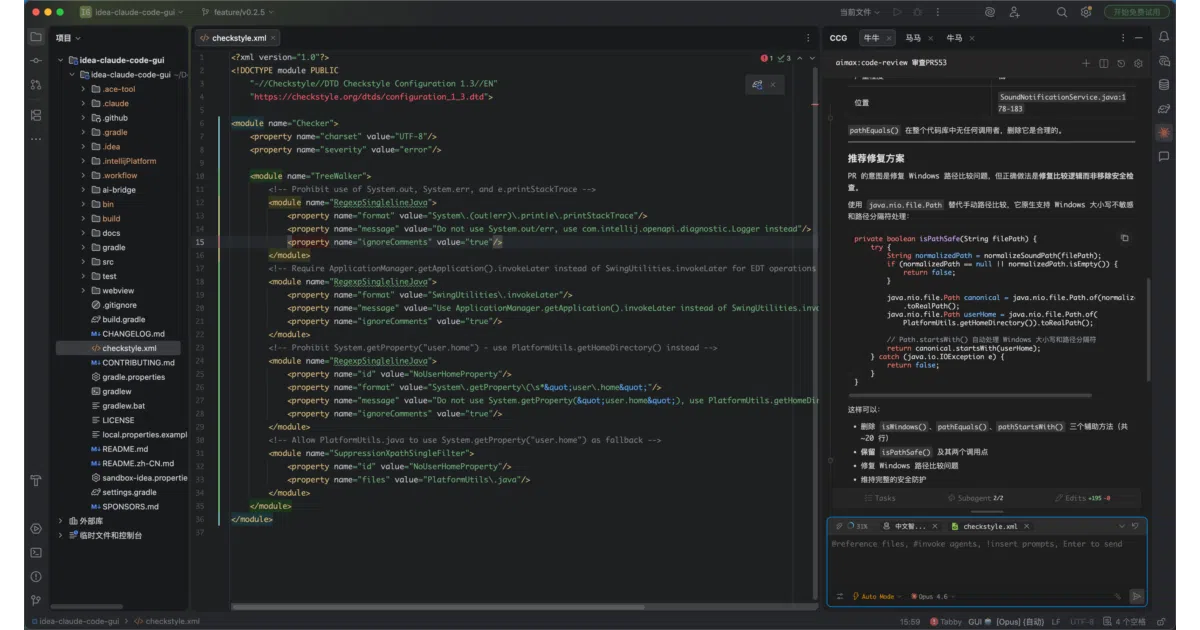Click the add collaborator person icon

pos(1015,12)
